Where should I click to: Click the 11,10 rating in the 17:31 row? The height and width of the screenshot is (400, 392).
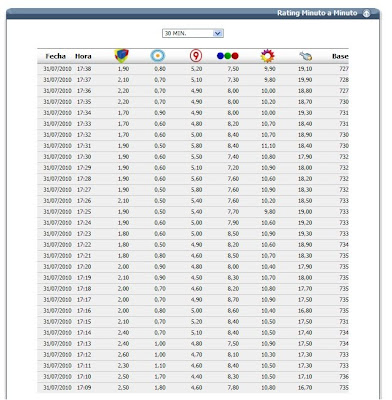click(x=268, y=146)
